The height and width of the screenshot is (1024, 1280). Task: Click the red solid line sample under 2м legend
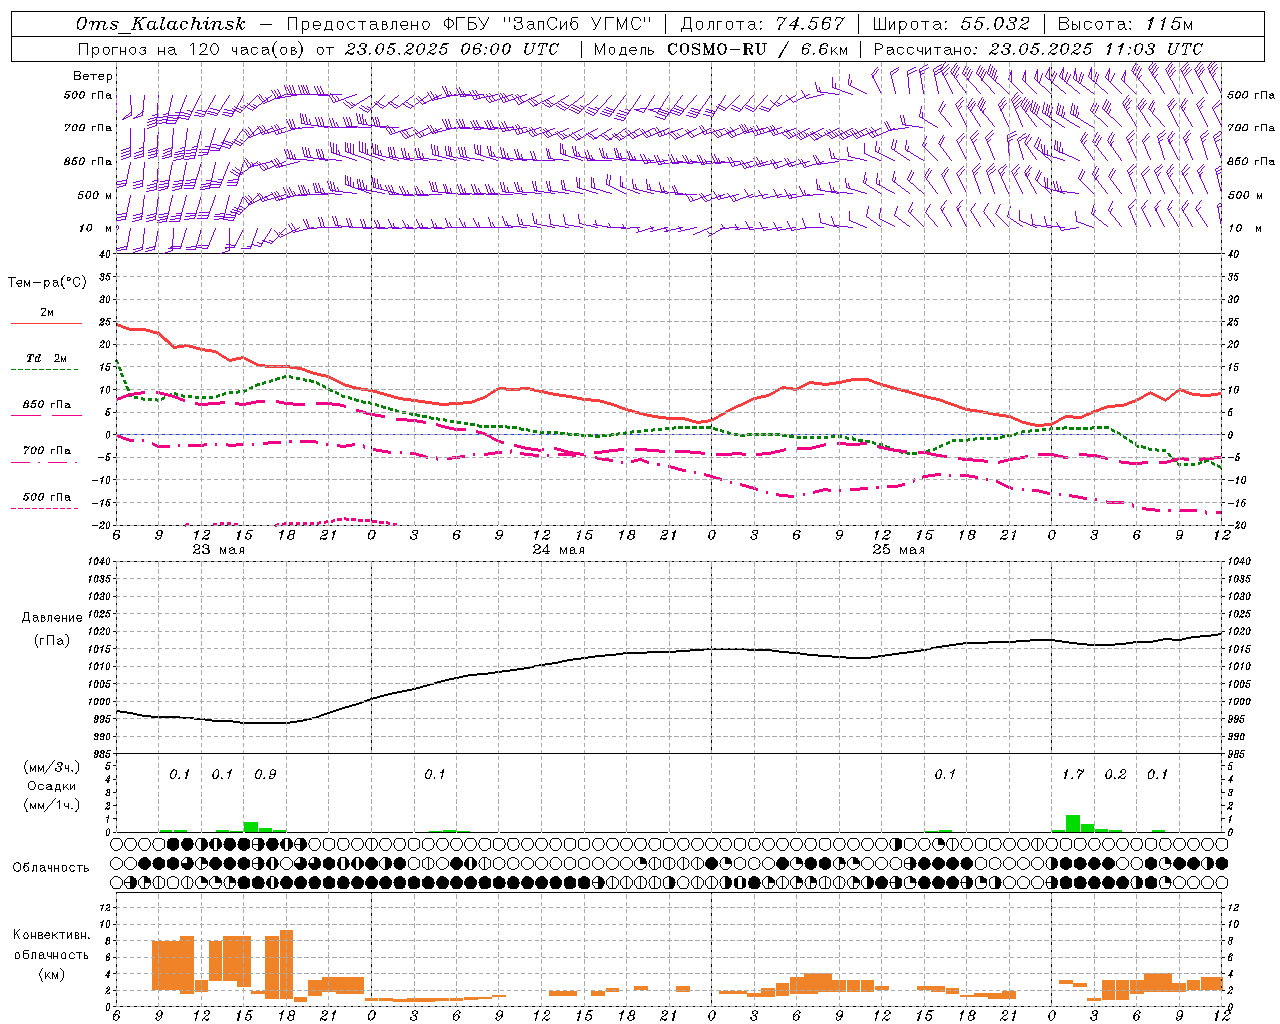pos(46,324)
